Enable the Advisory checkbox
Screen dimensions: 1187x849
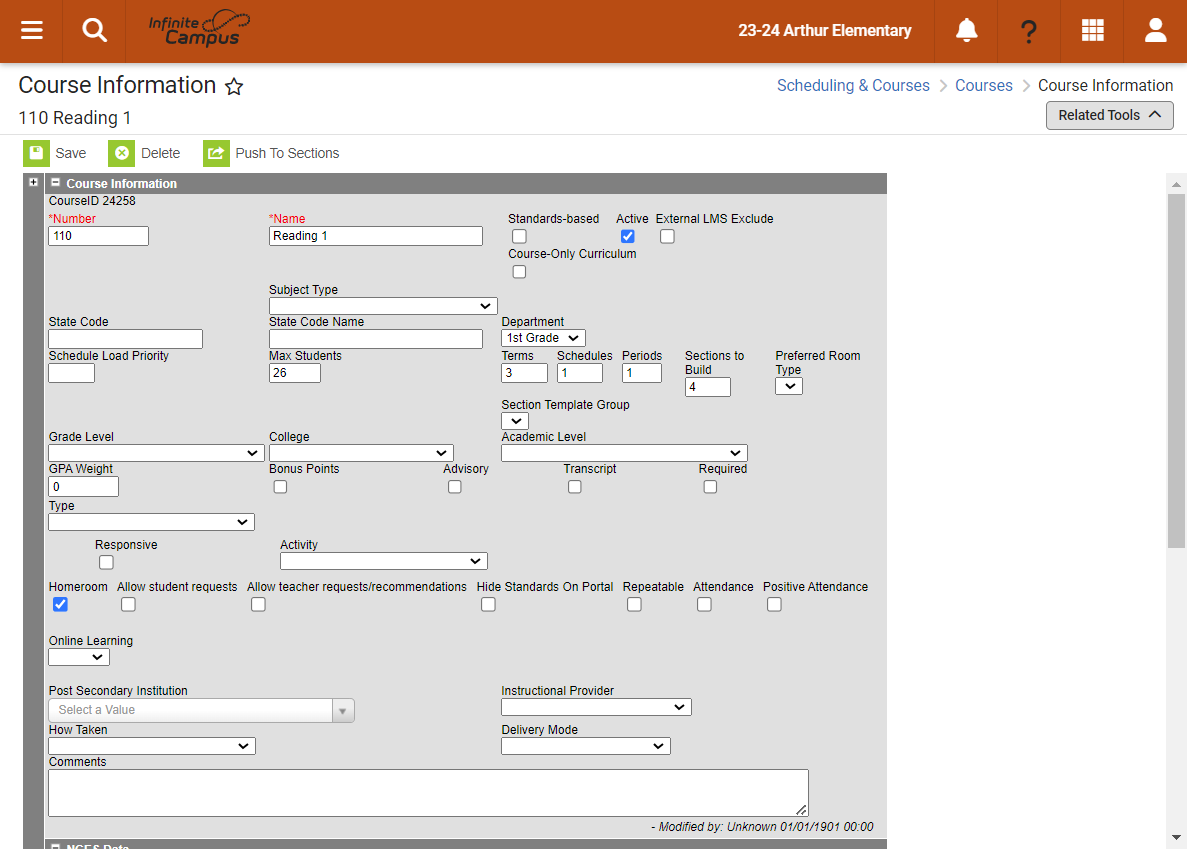pyautogui.click(x=454, y=487)
